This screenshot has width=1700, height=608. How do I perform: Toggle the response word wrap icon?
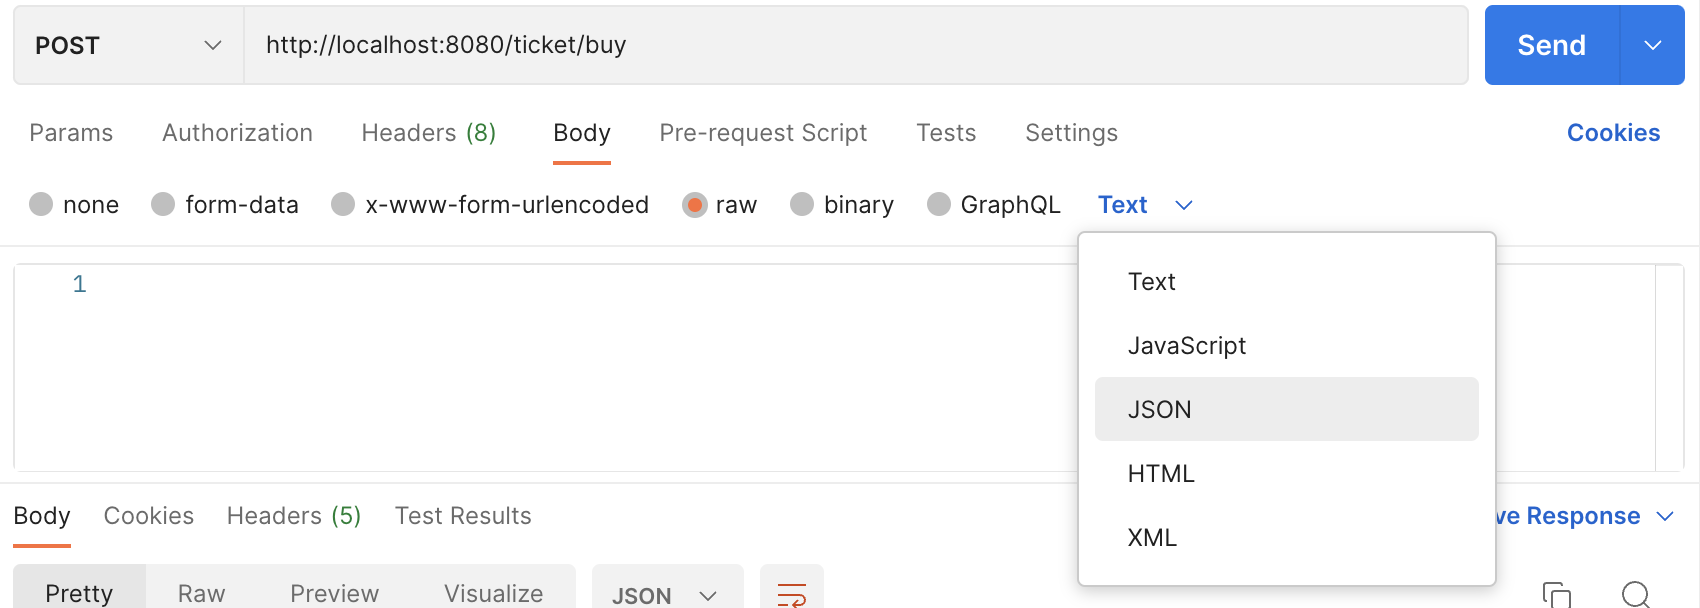[x=791, y=594]
